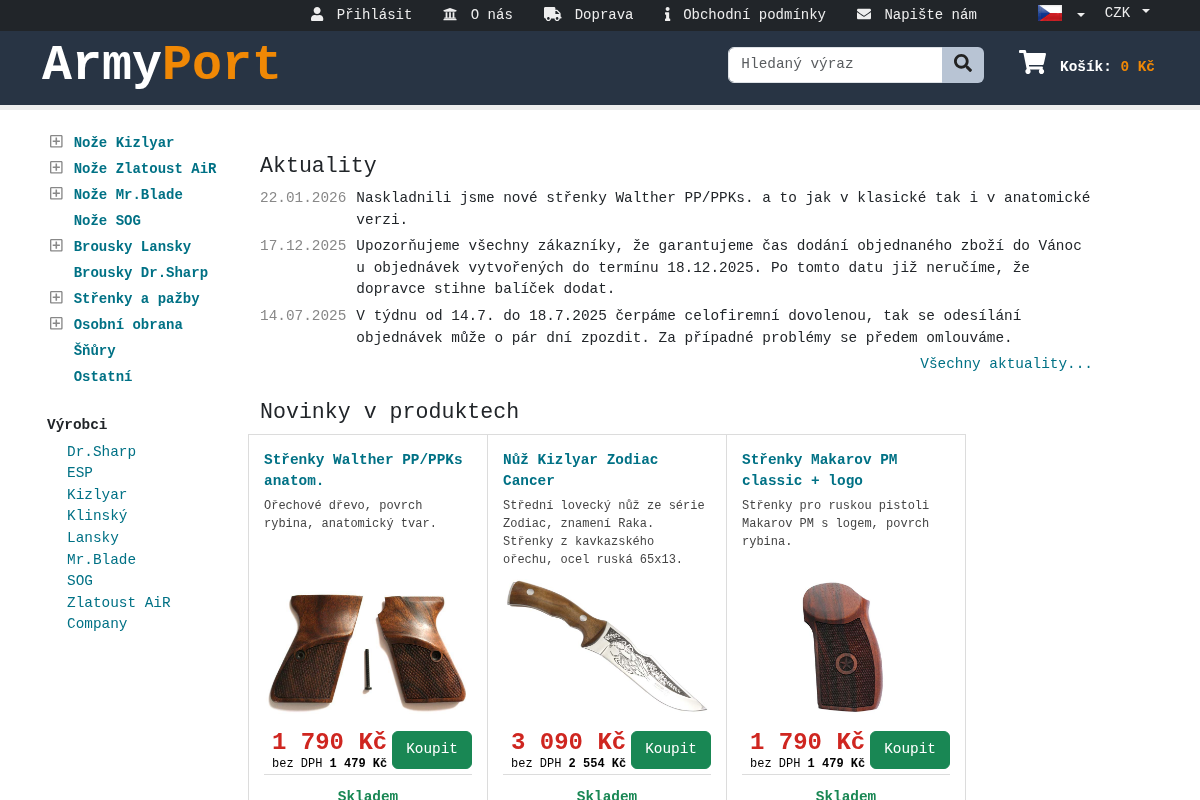Open the Nože Mr.Blade category

[128, 195]
